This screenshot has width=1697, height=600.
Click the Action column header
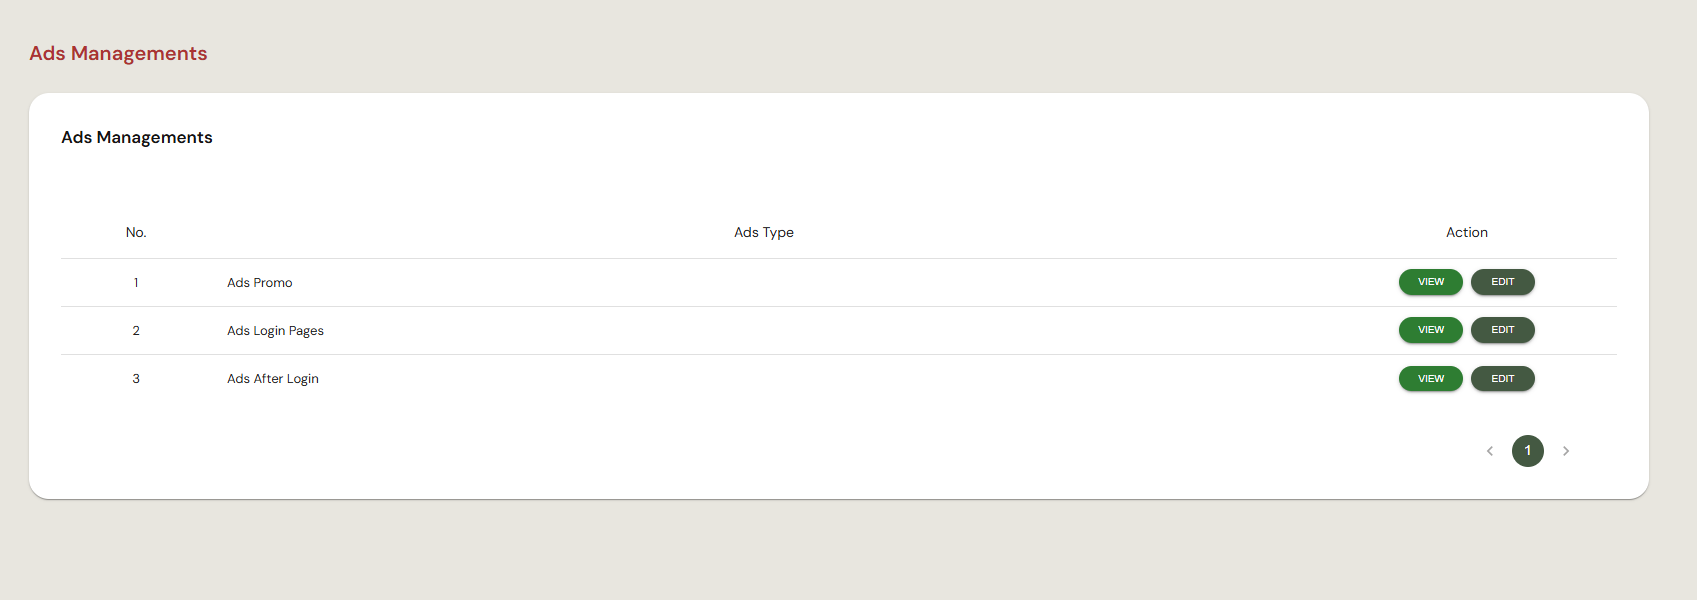pyautogui.click(x=1467, y=232)
